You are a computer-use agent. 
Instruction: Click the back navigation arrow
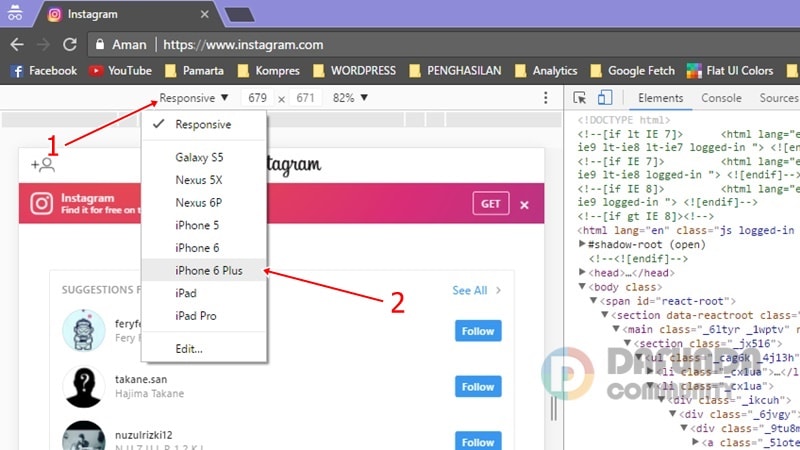[17, 44]
